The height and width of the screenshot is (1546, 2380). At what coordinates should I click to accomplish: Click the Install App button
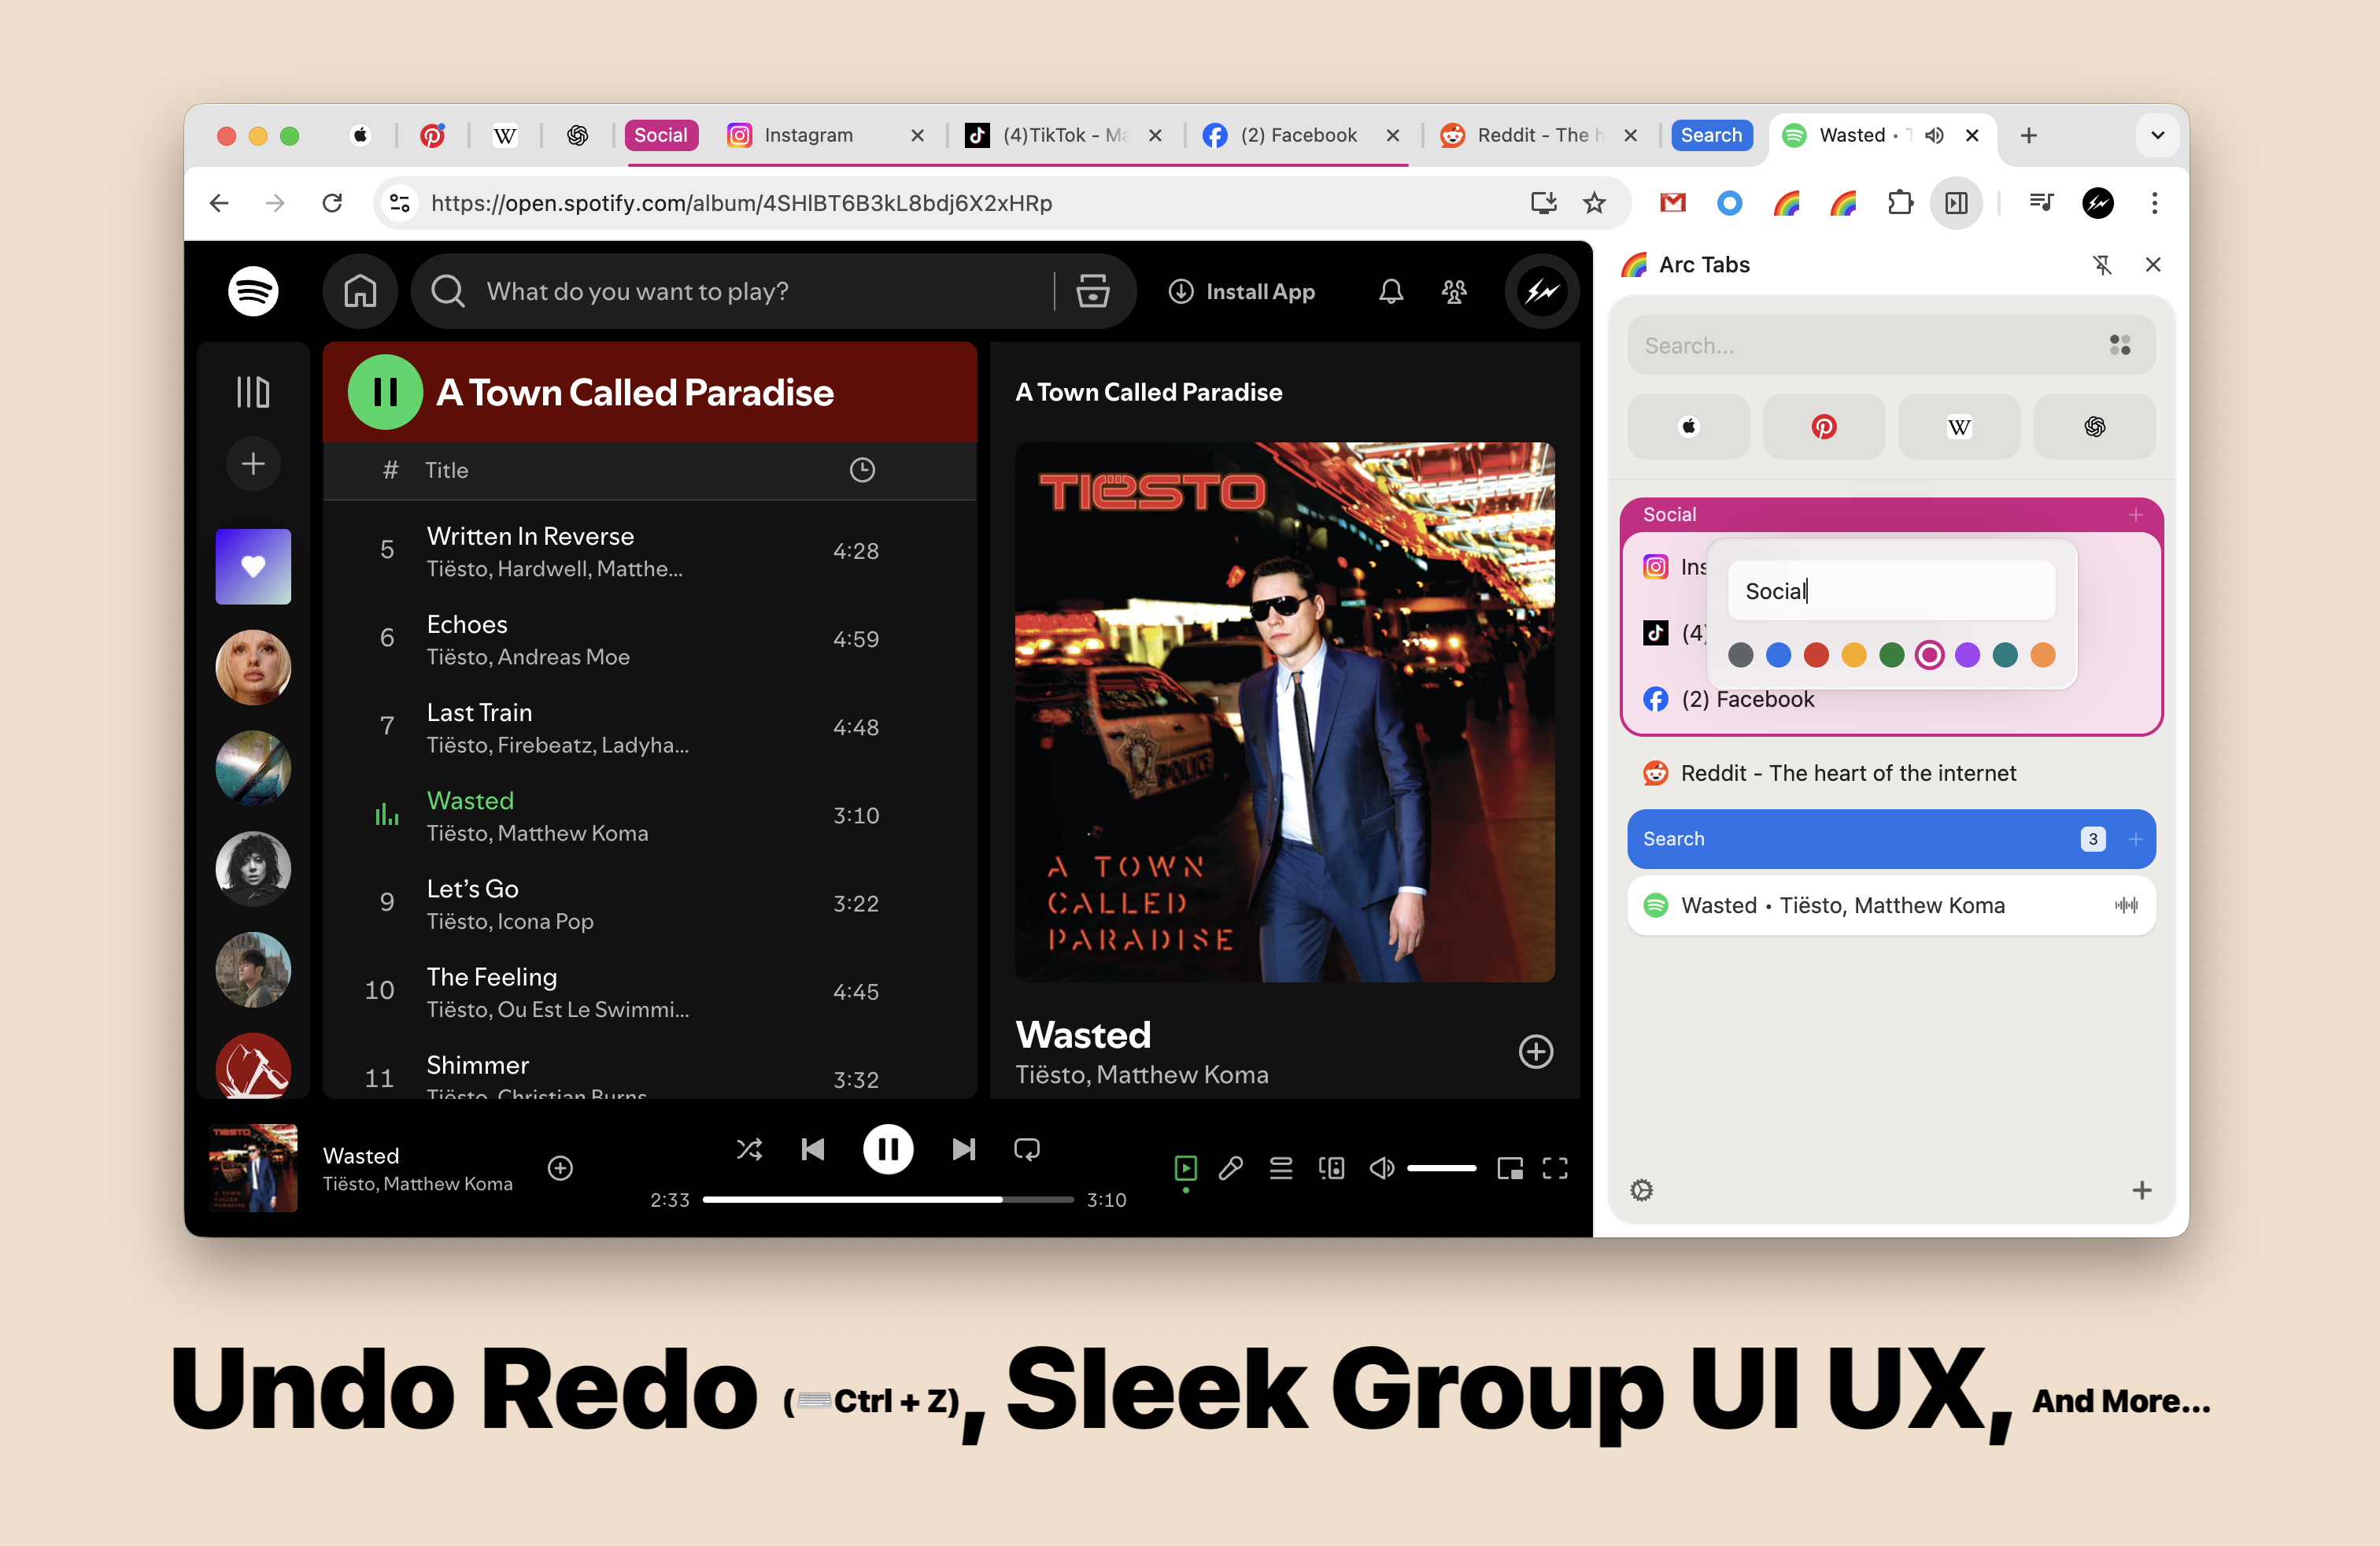click(x=1241, y=291)
